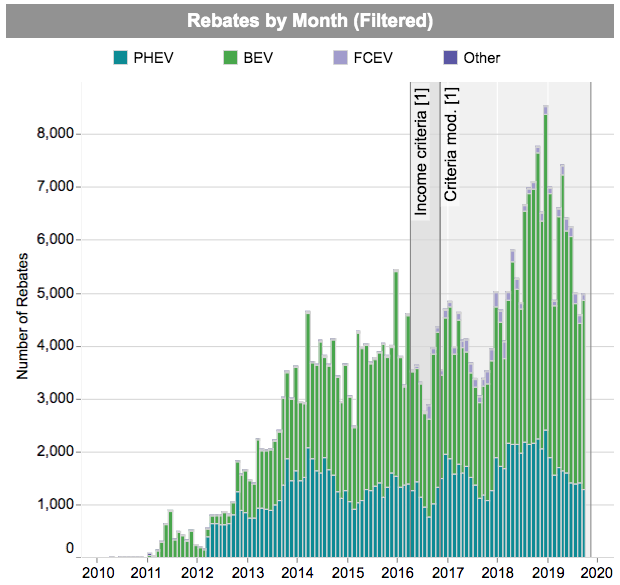This screenshot has height=585, width=620.
Task: Click the 3,000 y-axis label
Action: point(55,399)
